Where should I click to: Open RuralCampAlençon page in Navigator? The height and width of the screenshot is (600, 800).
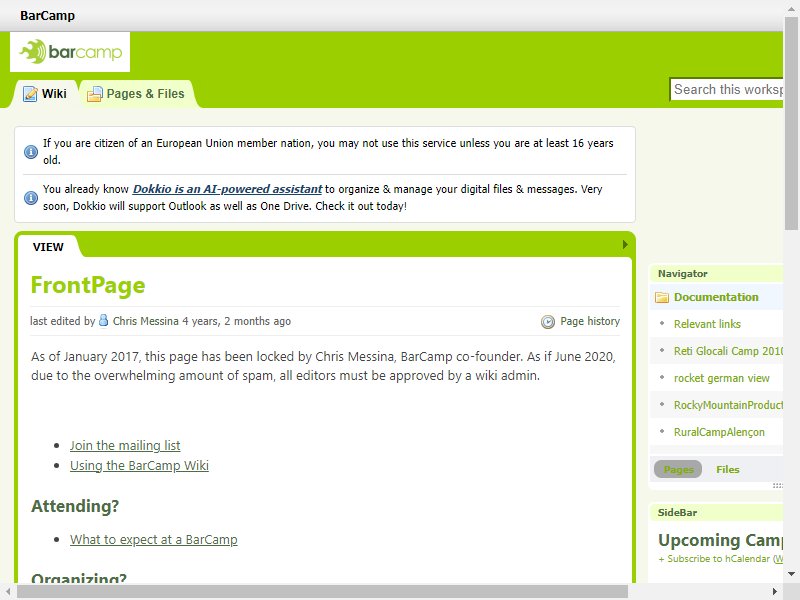[719, 432]
